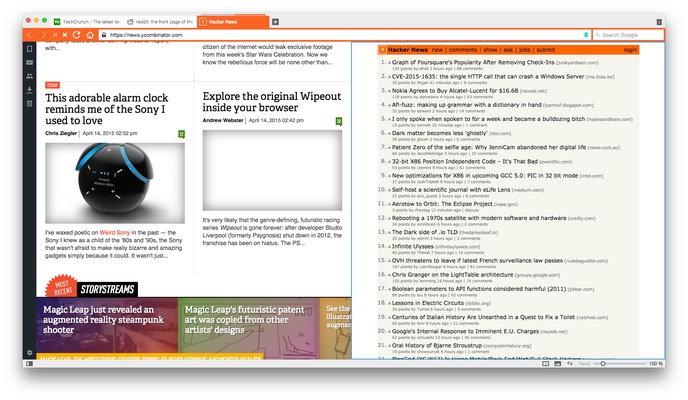The image size is (688, 400).
Task: Toggle image loading in status bar
Action: click(x=558, y=364)
